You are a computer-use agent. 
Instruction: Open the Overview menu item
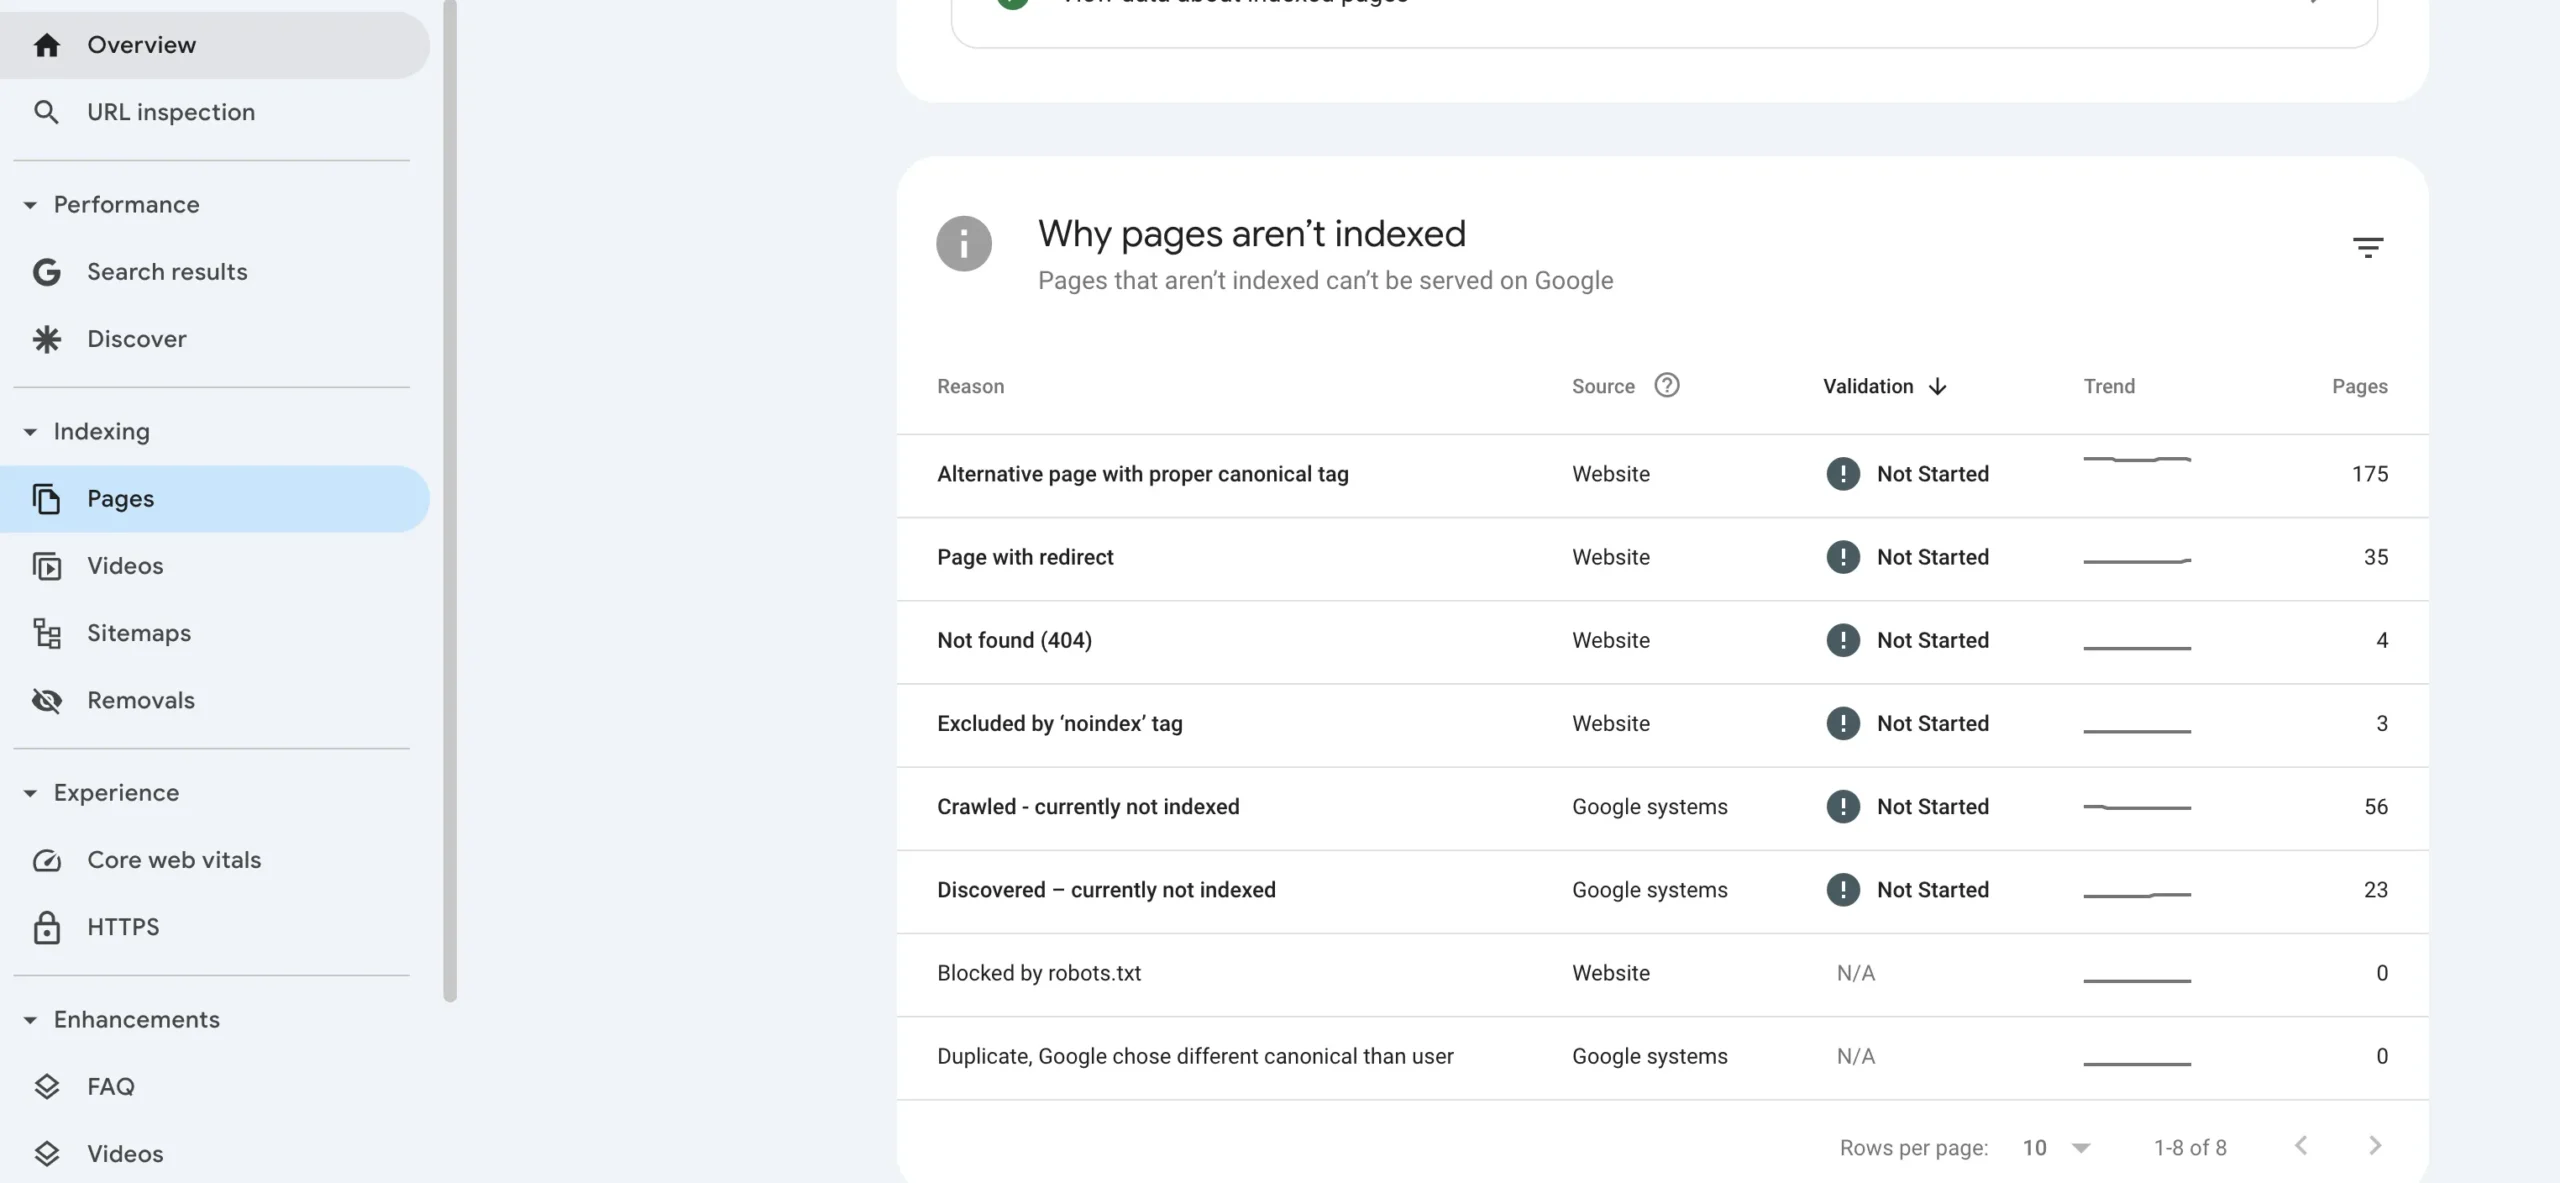(x=215, y=45)
